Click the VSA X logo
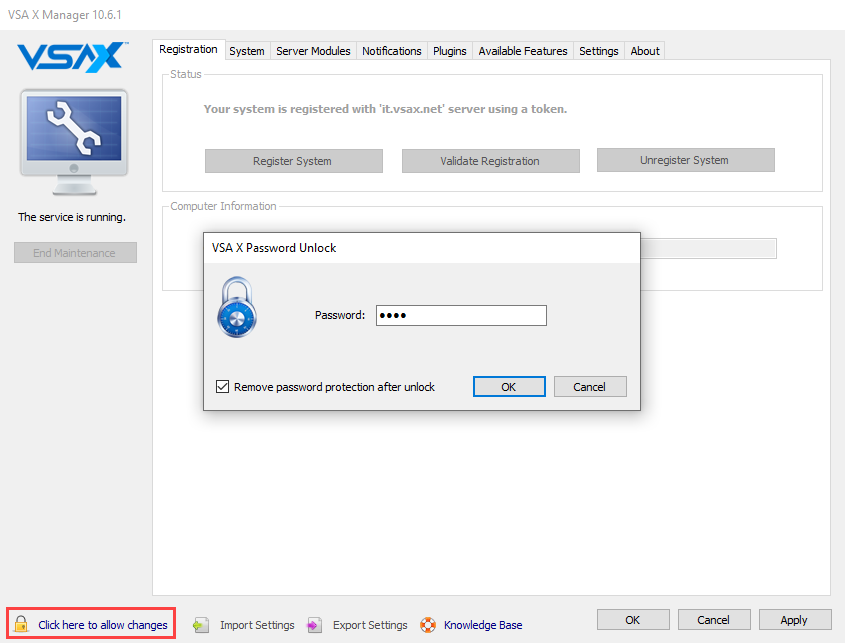This screenshot has height=643, width=845. point(73,57)
